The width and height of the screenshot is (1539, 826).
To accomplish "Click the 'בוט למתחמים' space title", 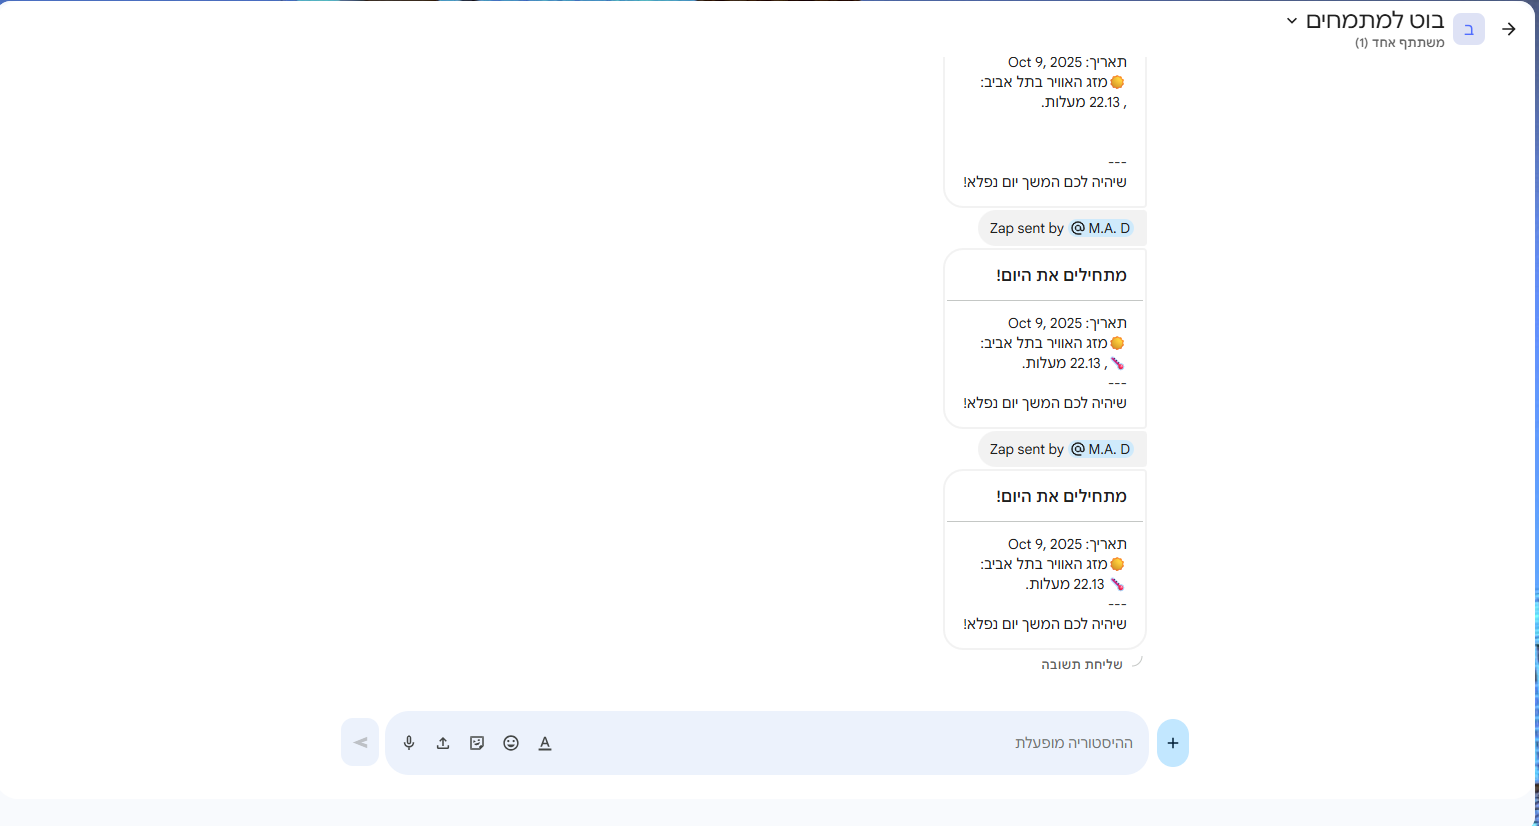I will click(x=1375, y=21).
